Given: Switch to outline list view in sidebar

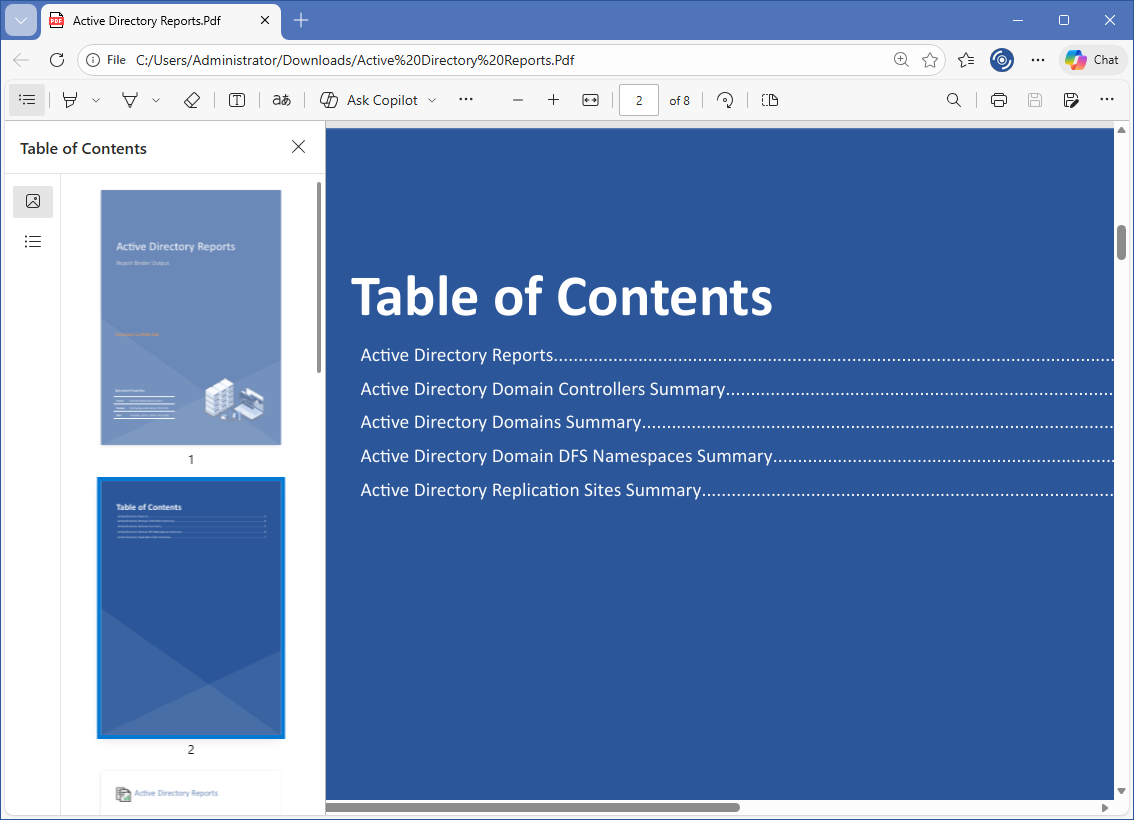Looking at the screenshot, I should [33, 241].
